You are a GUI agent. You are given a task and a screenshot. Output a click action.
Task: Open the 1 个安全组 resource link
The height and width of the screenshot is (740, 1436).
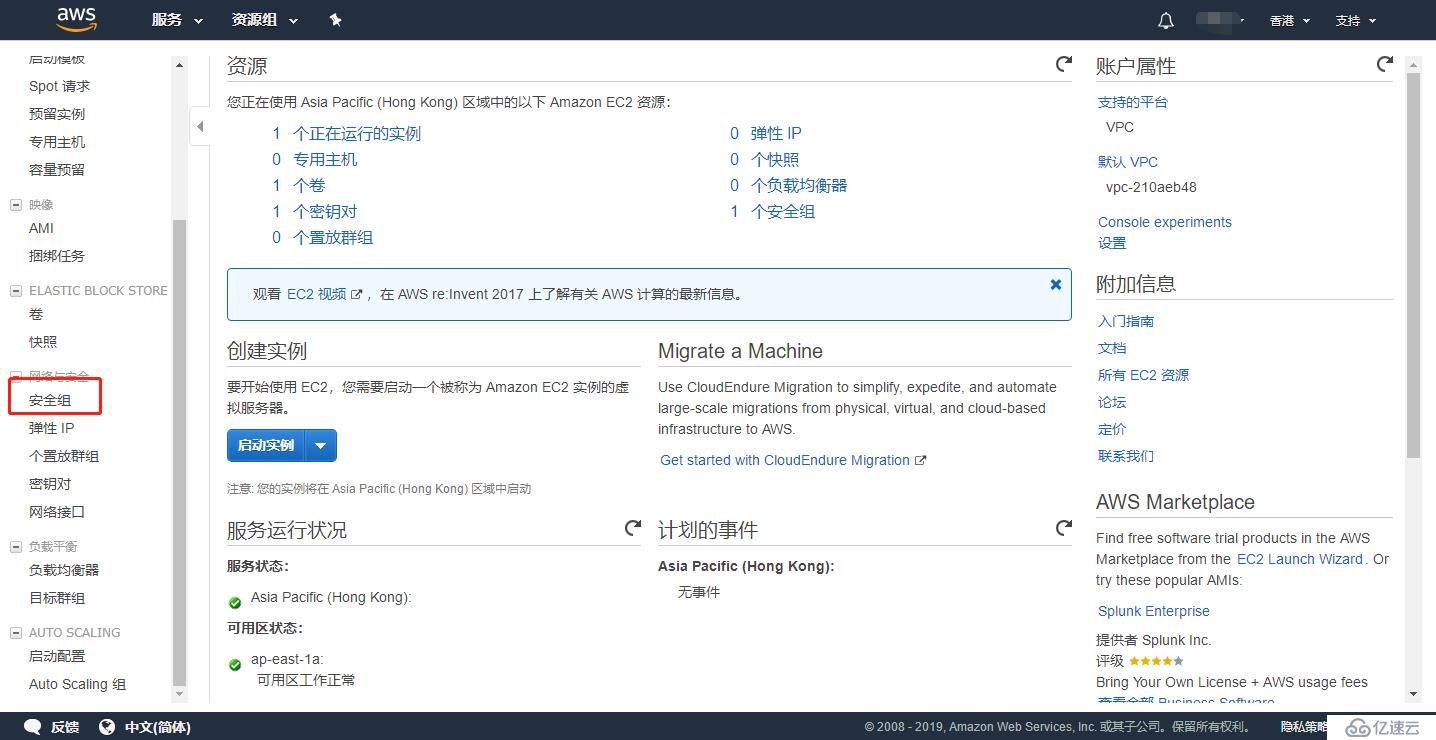[772, 211]
